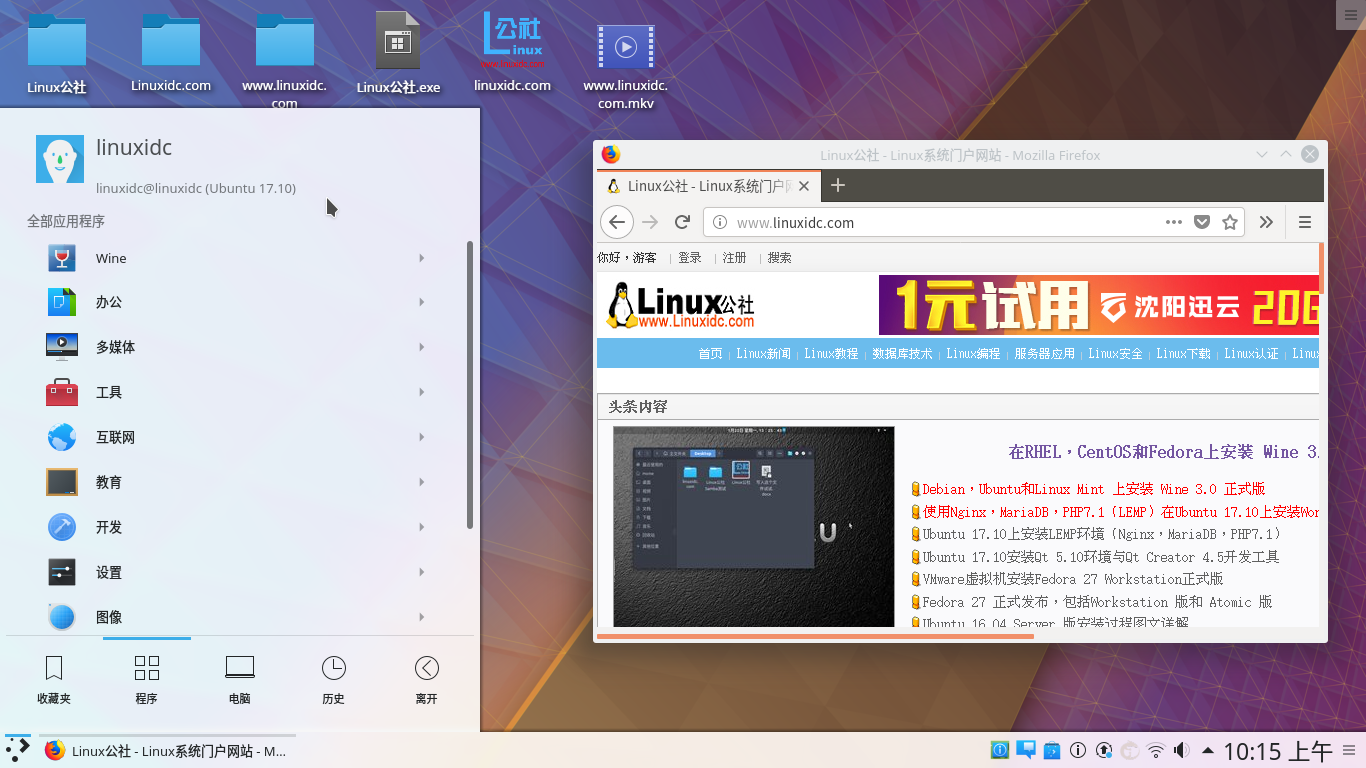Open the Linux新闻 nav link
The width and height of the screenshot is (1366, 768).
coord(764,354)
